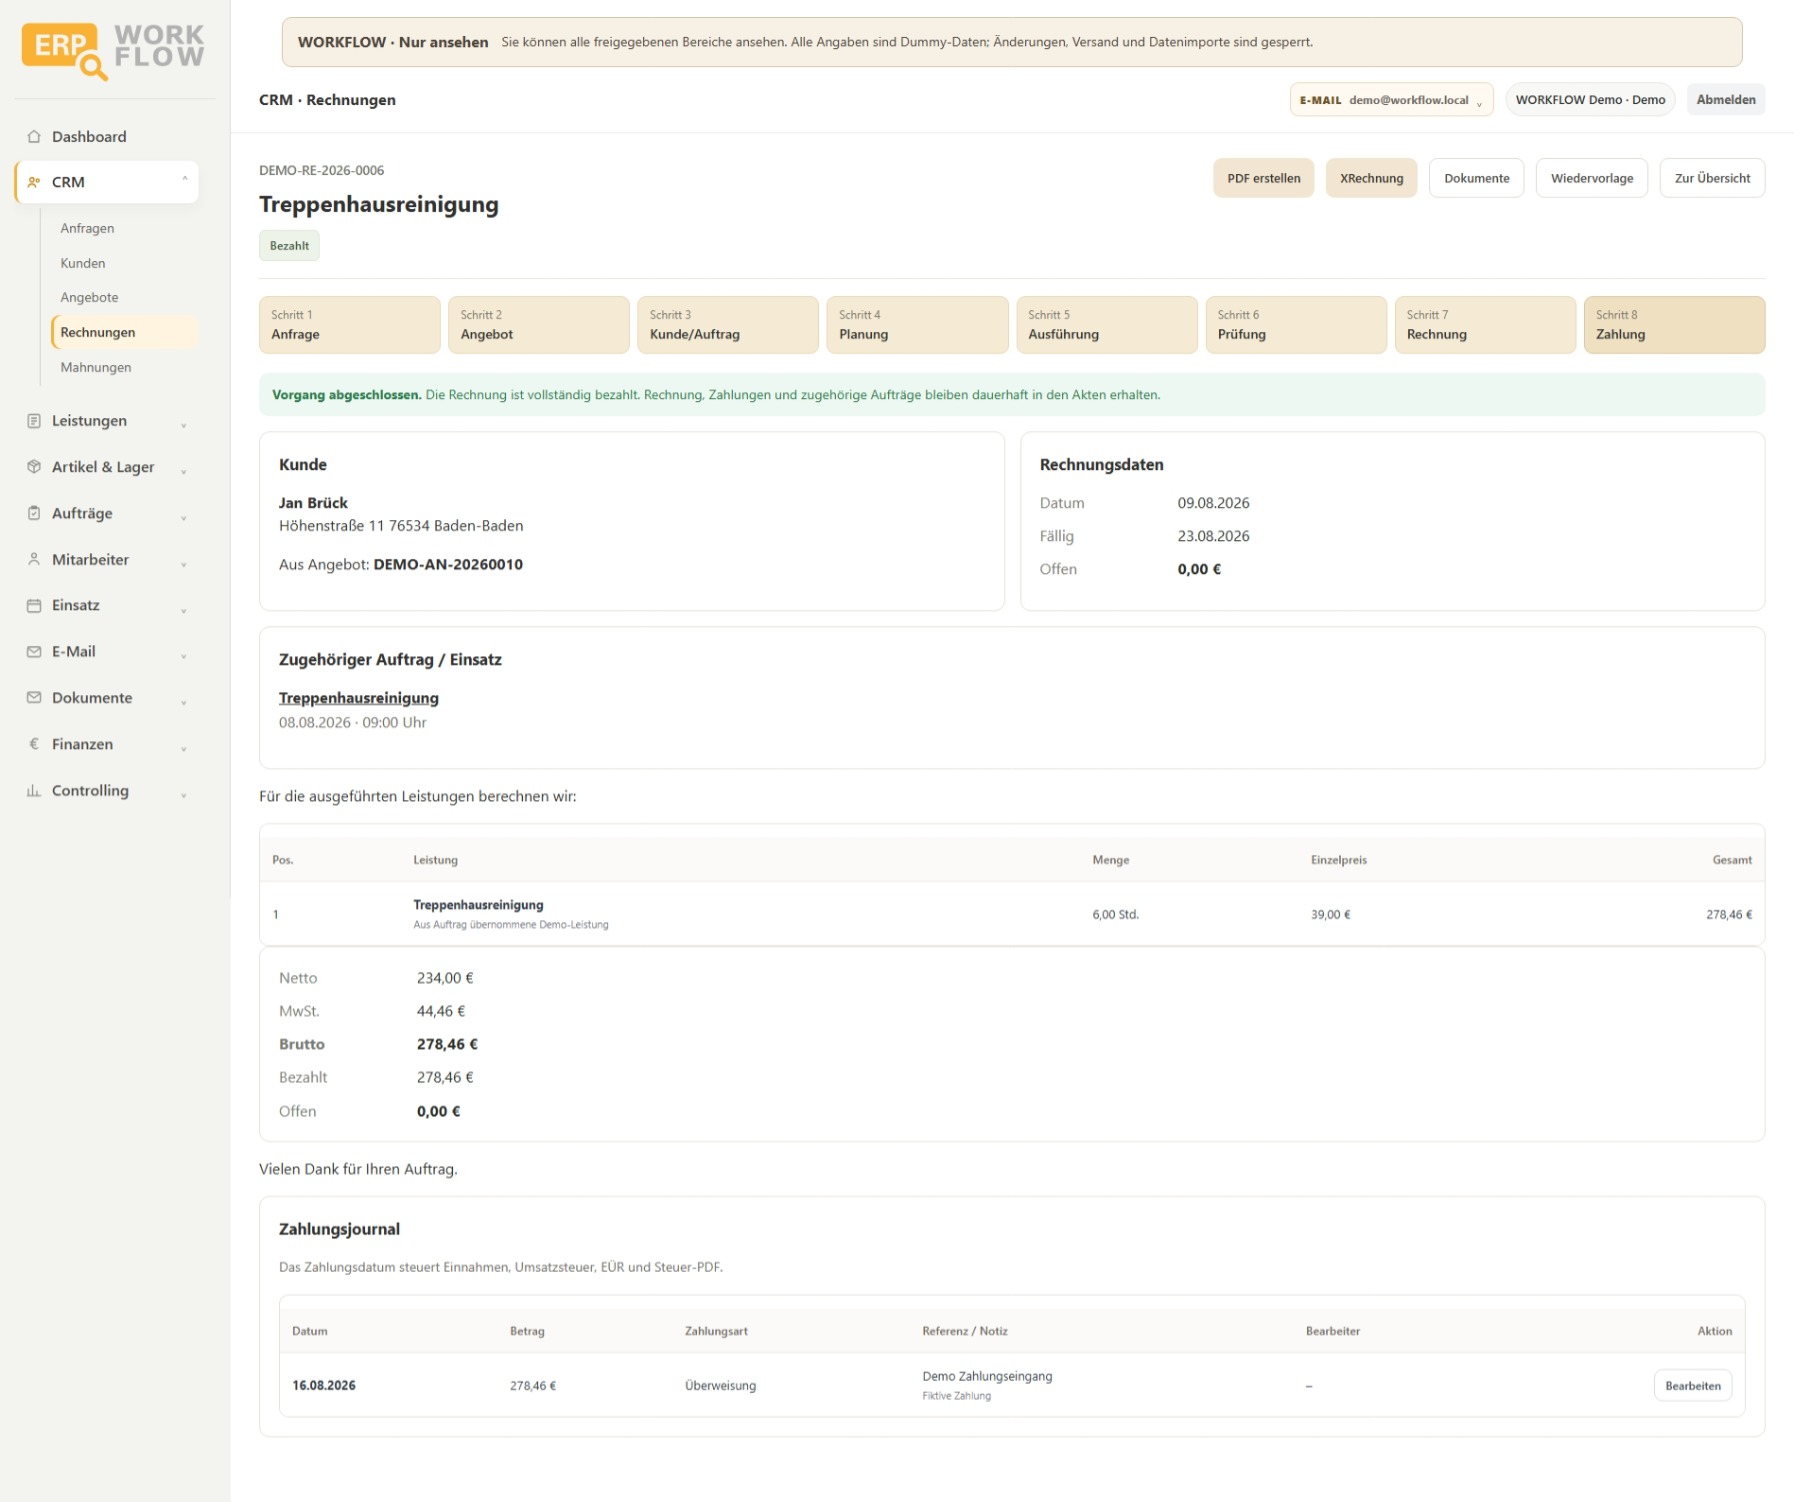Click the Finanzen euro icon

(x=34, y=744)
